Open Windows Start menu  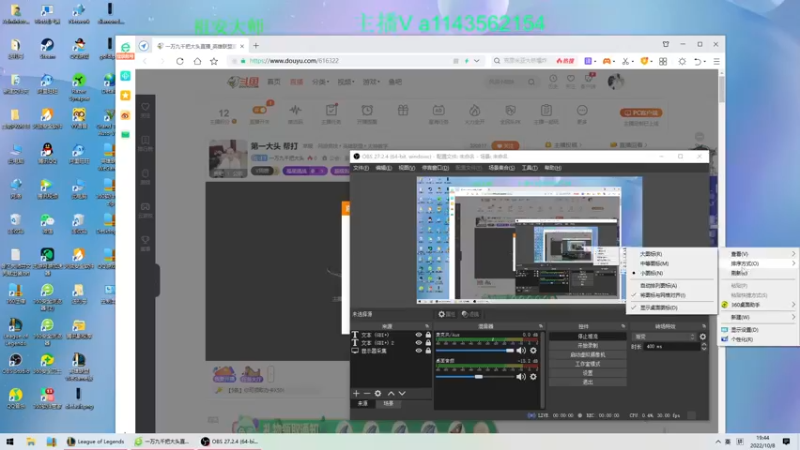pyautogui.click(x=10, y=441)
